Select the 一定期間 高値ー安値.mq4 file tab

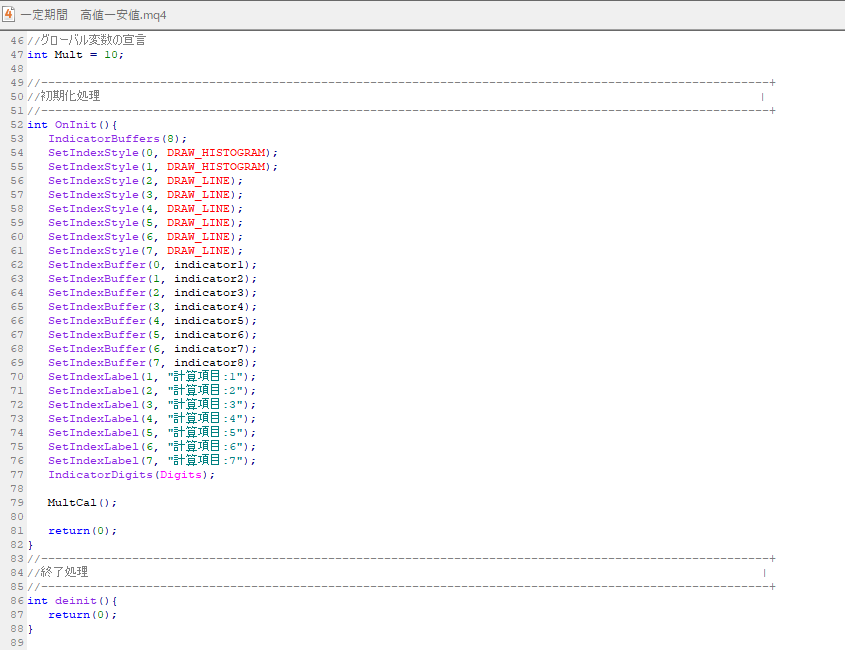[x=95, y=14]
